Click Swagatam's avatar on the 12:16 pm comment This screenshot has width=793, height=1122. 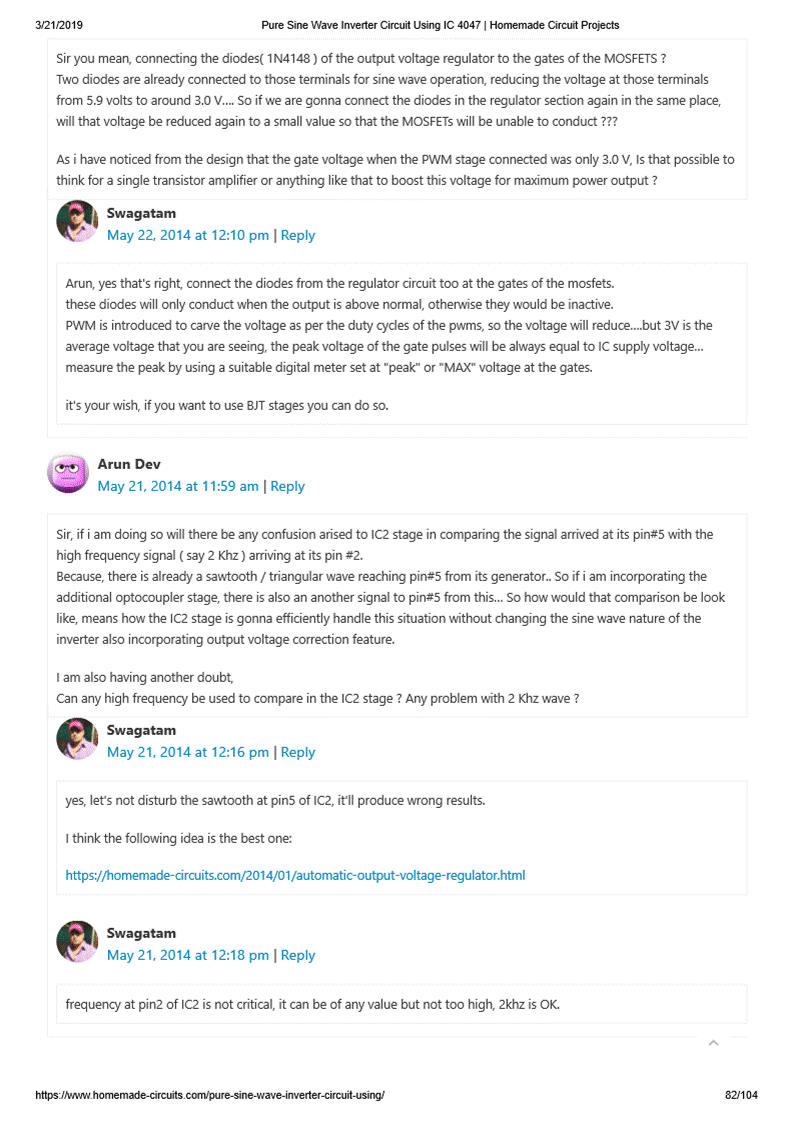click(77, 738)
